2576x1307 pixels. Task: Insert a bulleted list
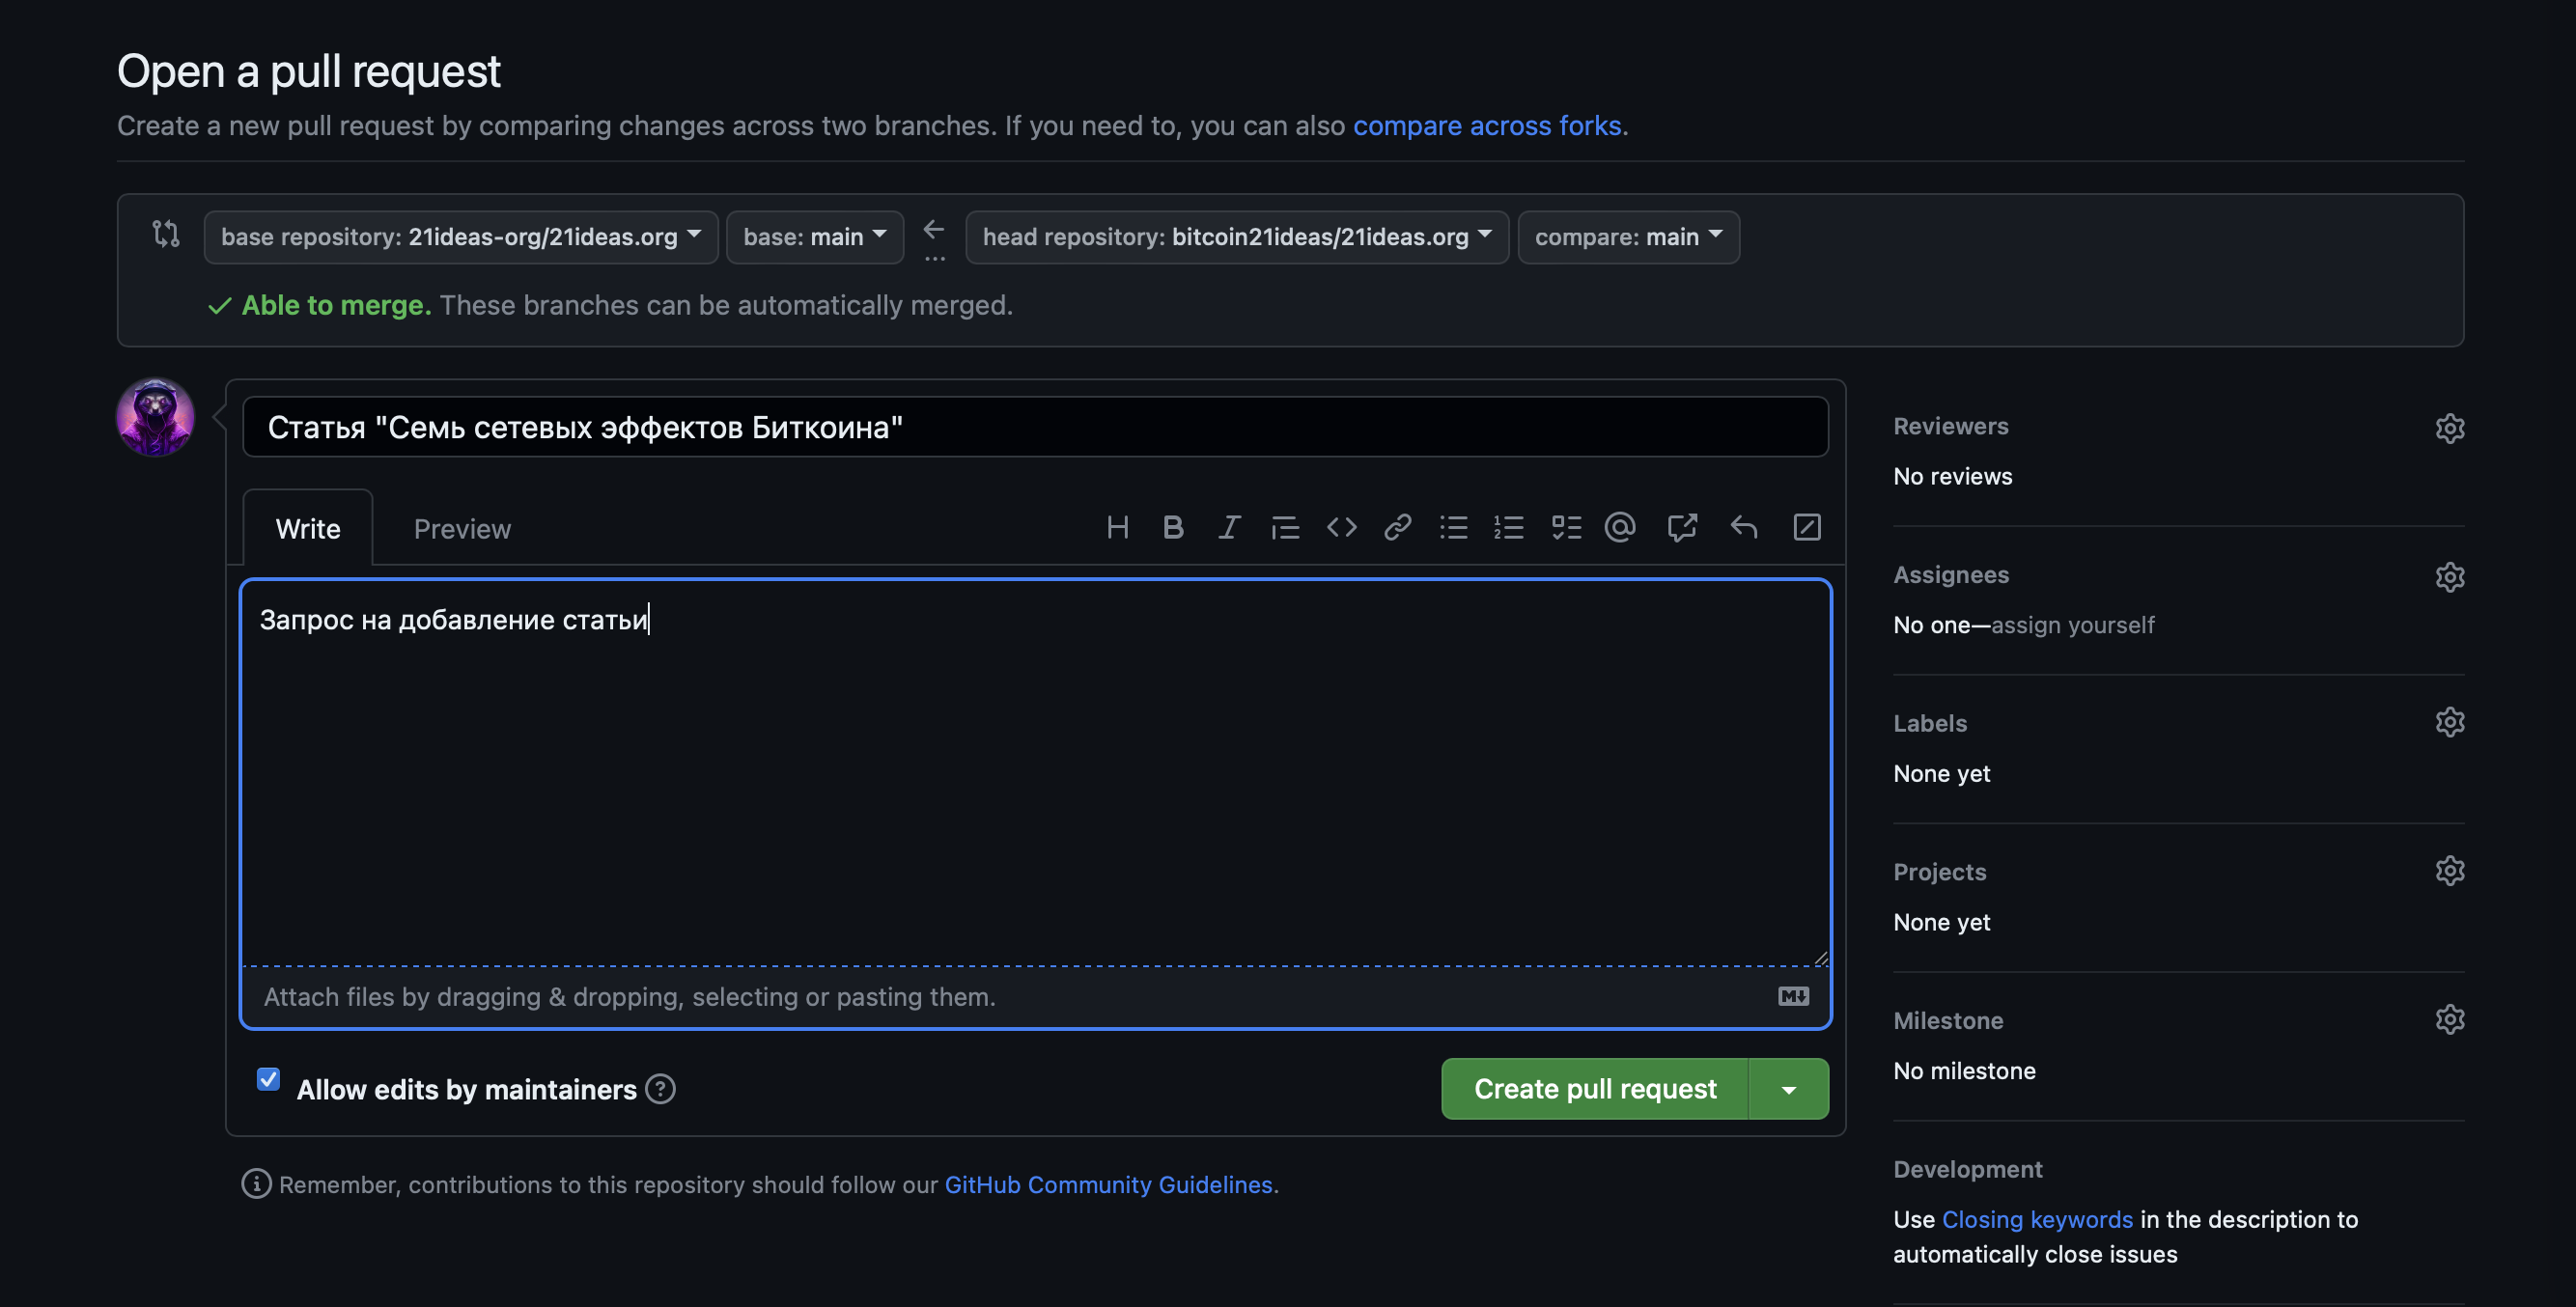1453,527
